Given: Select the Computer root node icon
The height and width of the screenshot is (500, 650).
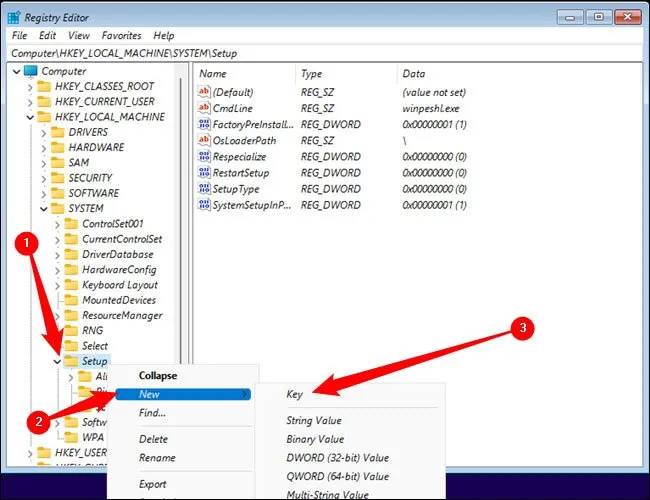Looking at the screenshot, I should [x=29, y=71].
